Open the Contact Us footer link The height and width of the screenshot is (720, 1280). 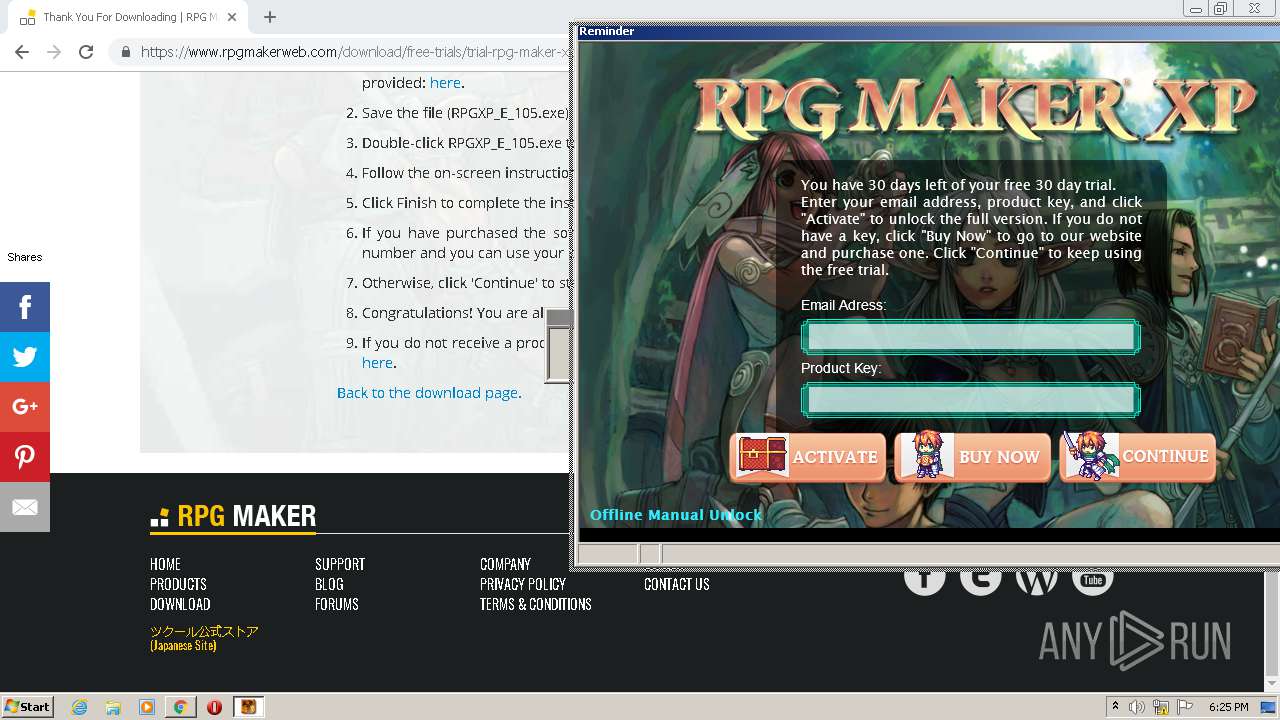(x=677, y=584)
